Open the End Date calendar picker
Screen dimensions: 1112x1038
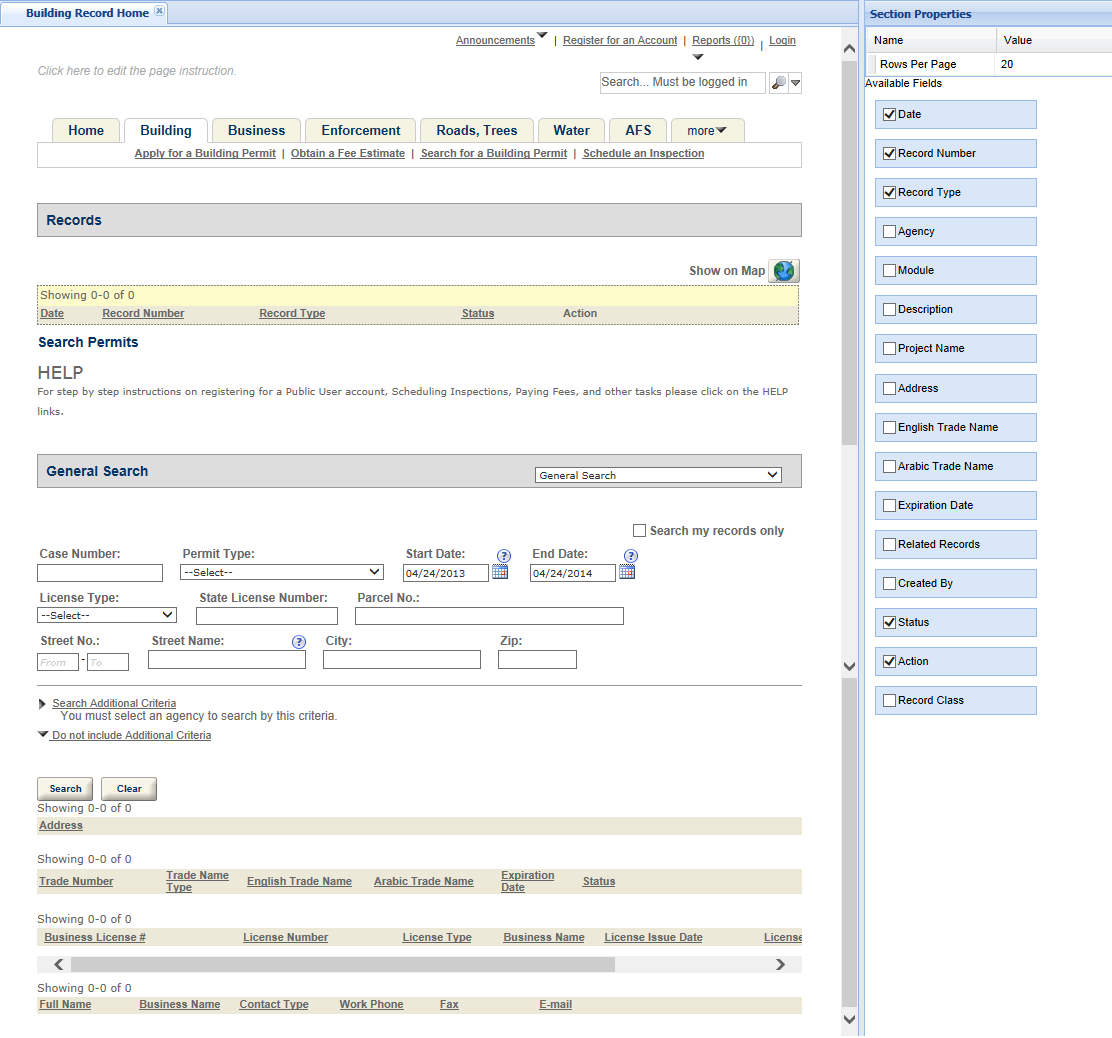click(627, 572)
